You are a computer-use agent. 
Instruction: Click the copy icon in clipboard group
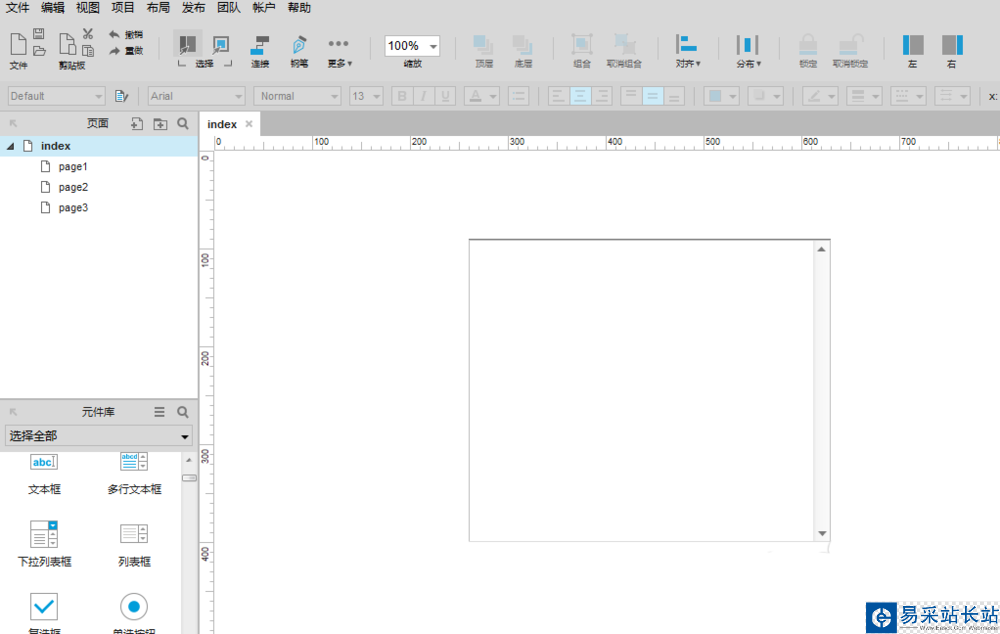coord(88,50)
